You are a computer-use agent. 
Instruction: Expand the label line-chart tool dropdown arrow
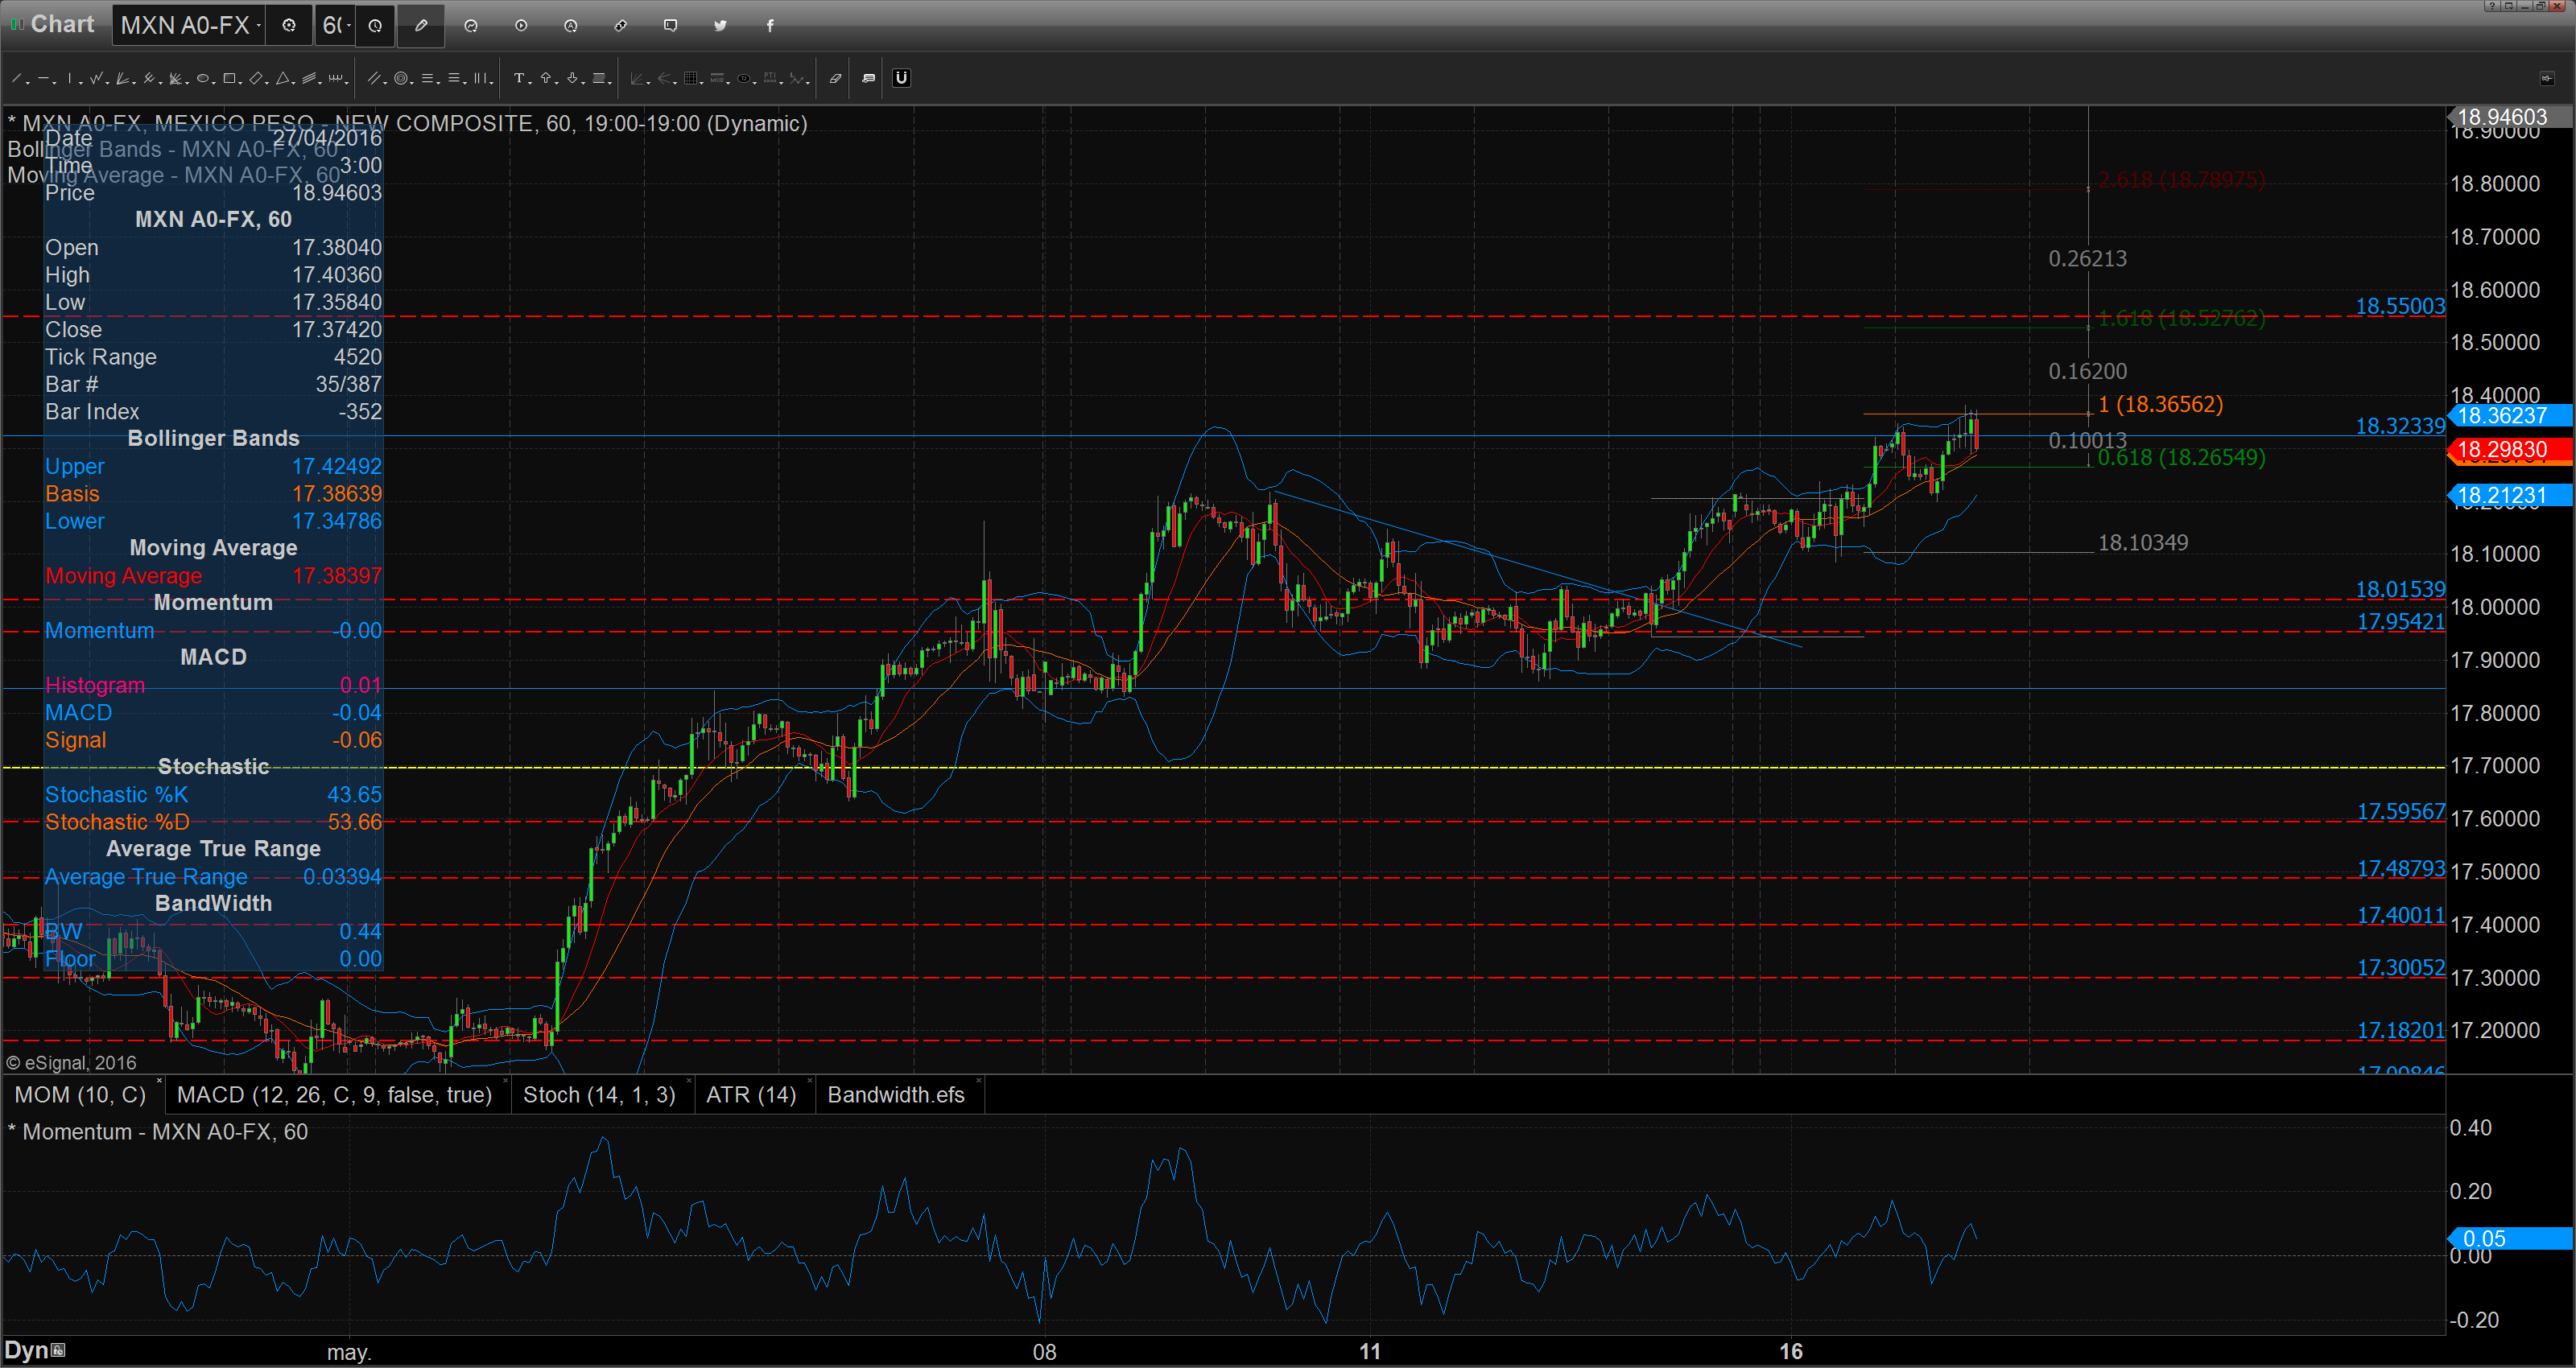pos(808,82)
